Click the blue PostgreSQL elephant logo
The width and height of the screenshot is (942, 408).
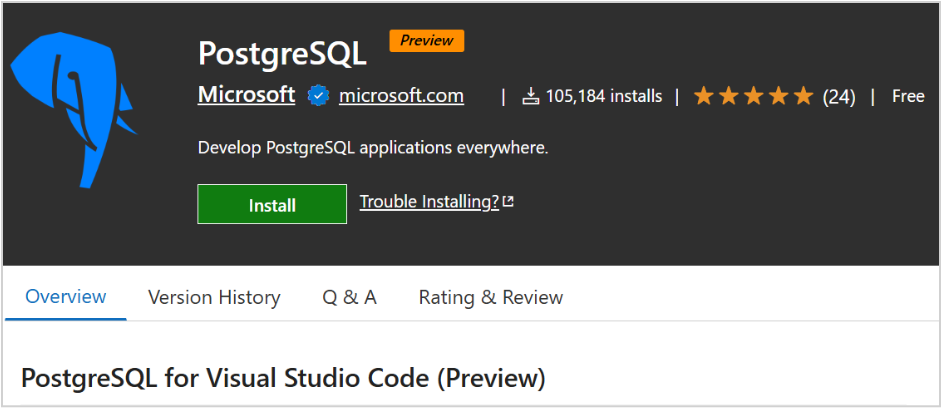(x=74, y=111)
